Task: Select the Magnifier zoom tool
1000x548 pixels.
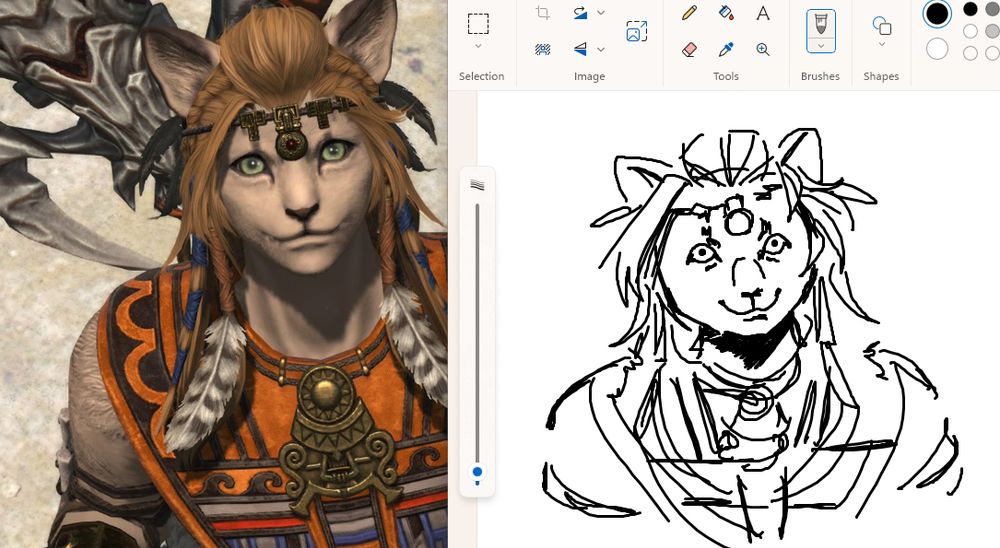Action: 763,49
